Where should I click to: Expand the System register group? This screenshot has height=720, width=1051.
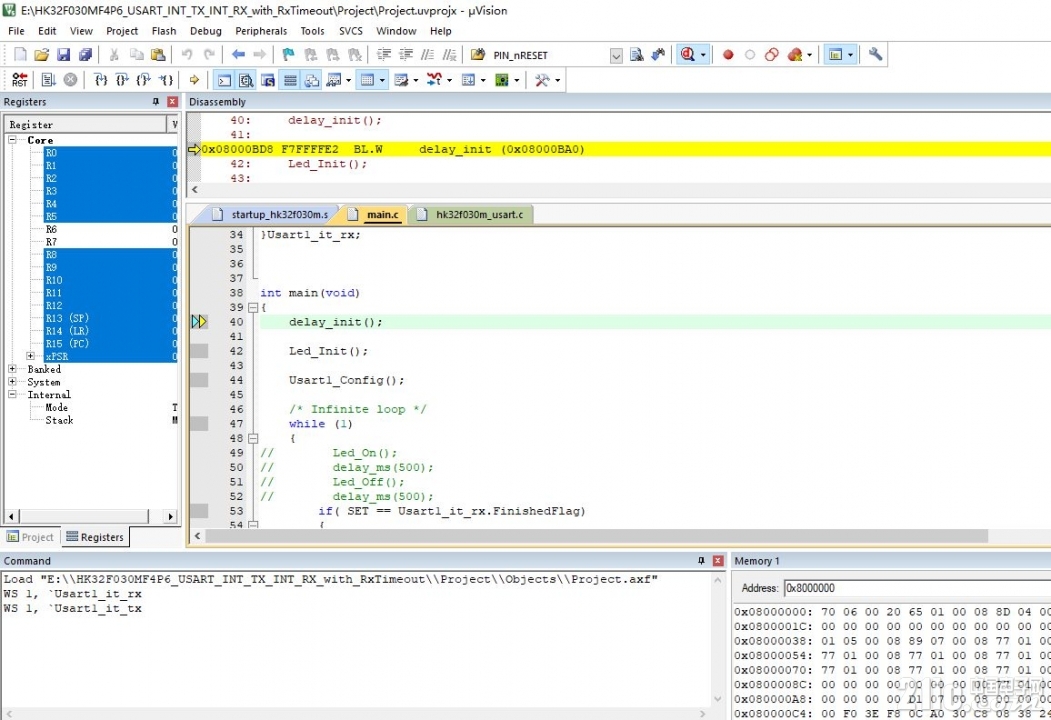click(x=12, y=381)
